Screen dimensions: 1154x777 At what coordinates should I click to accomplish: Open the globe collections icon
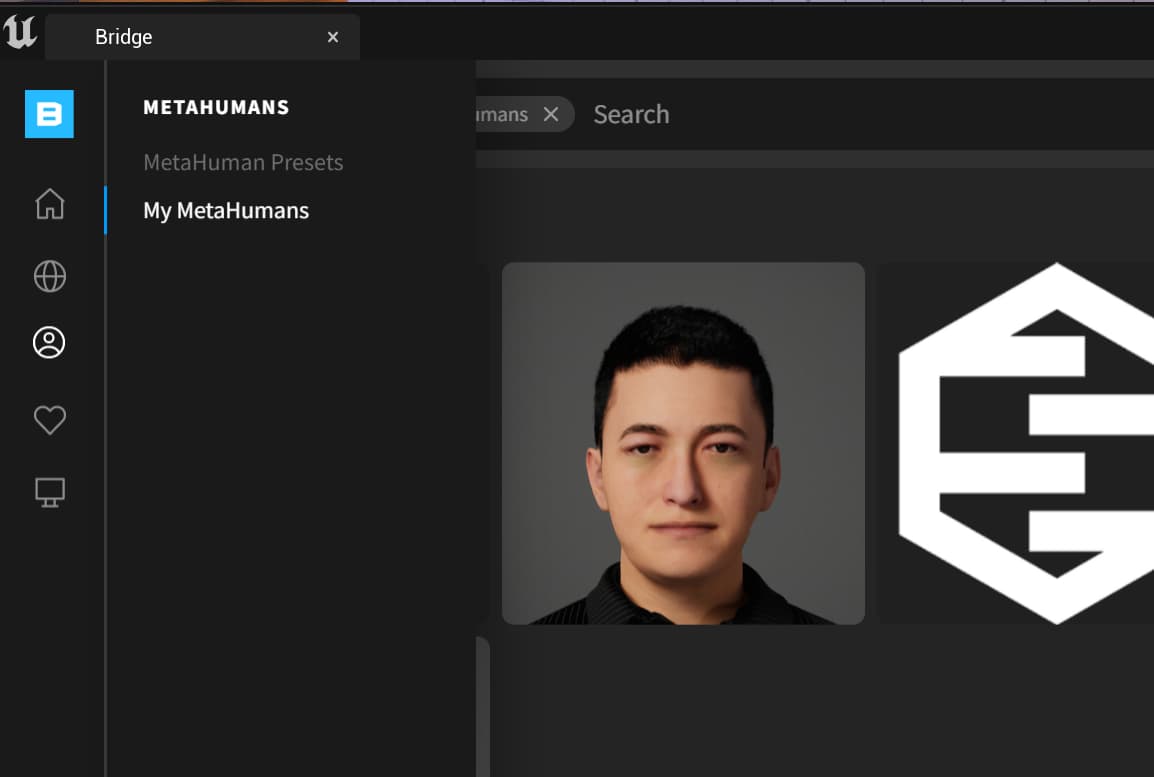pyautogui.click(x=50, y=277)
